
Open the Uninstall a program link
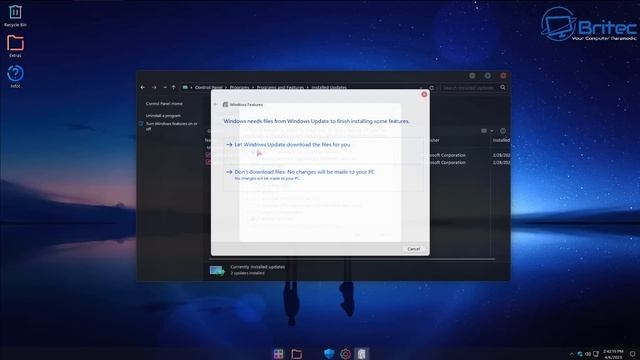(x=163, y=116)
